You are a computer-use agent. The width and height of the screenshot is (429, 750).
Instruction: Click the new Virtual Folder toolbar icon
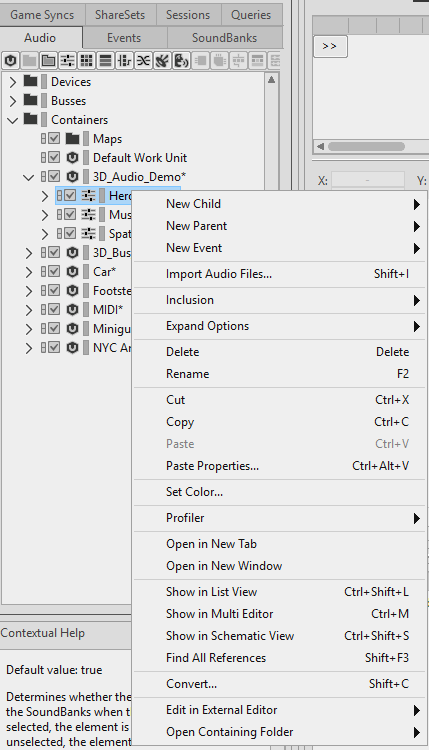(x=48, y=61)
